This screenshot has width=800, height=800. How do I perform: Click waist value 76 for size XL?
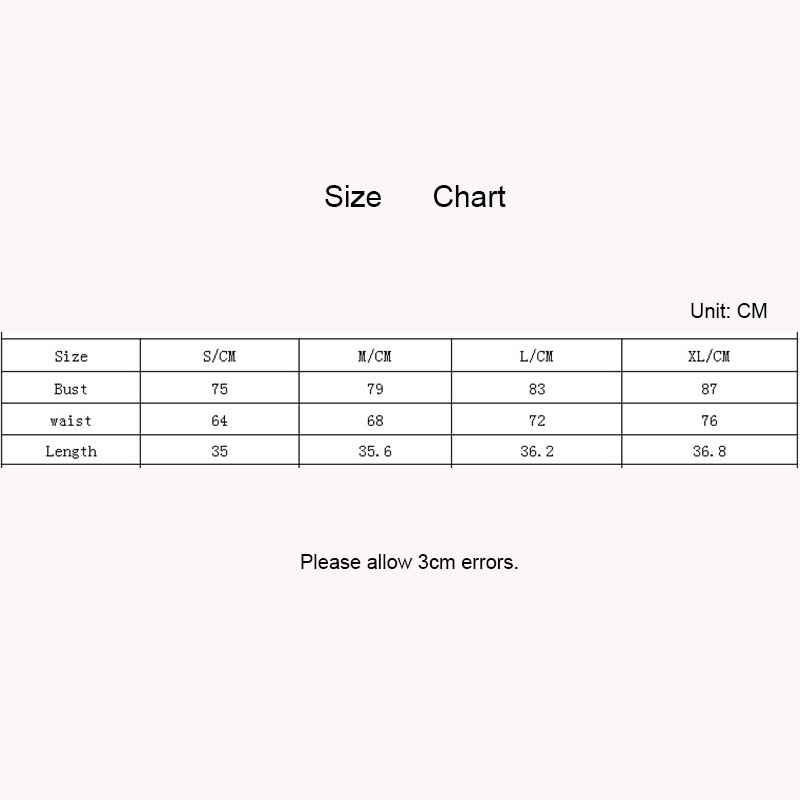(x=709, y=421)
